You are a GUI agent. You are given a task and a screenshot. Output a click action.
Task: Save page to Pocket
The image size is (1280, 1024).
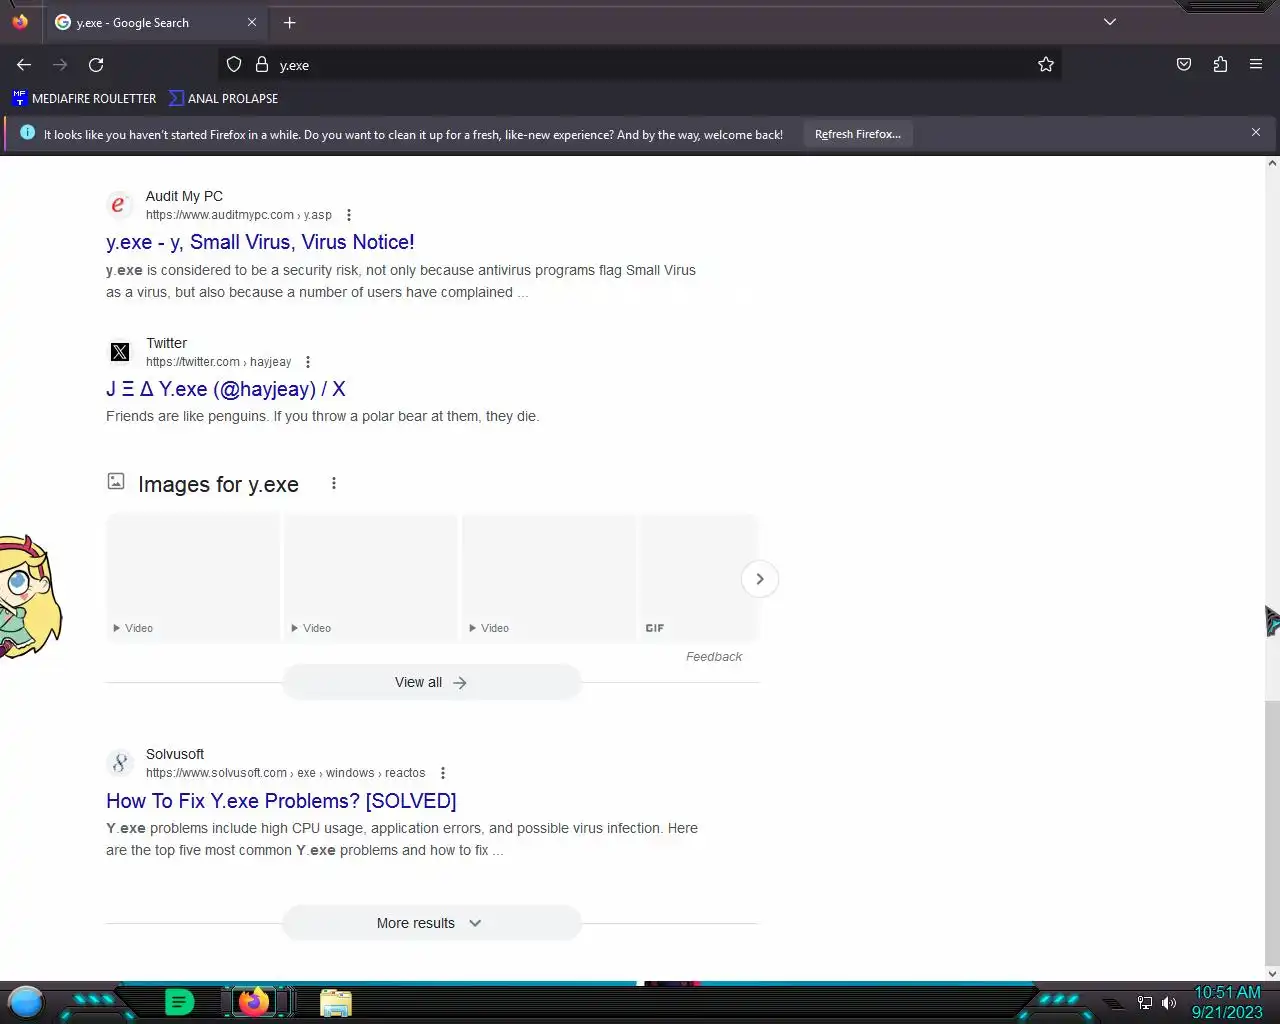(1184, 65)
